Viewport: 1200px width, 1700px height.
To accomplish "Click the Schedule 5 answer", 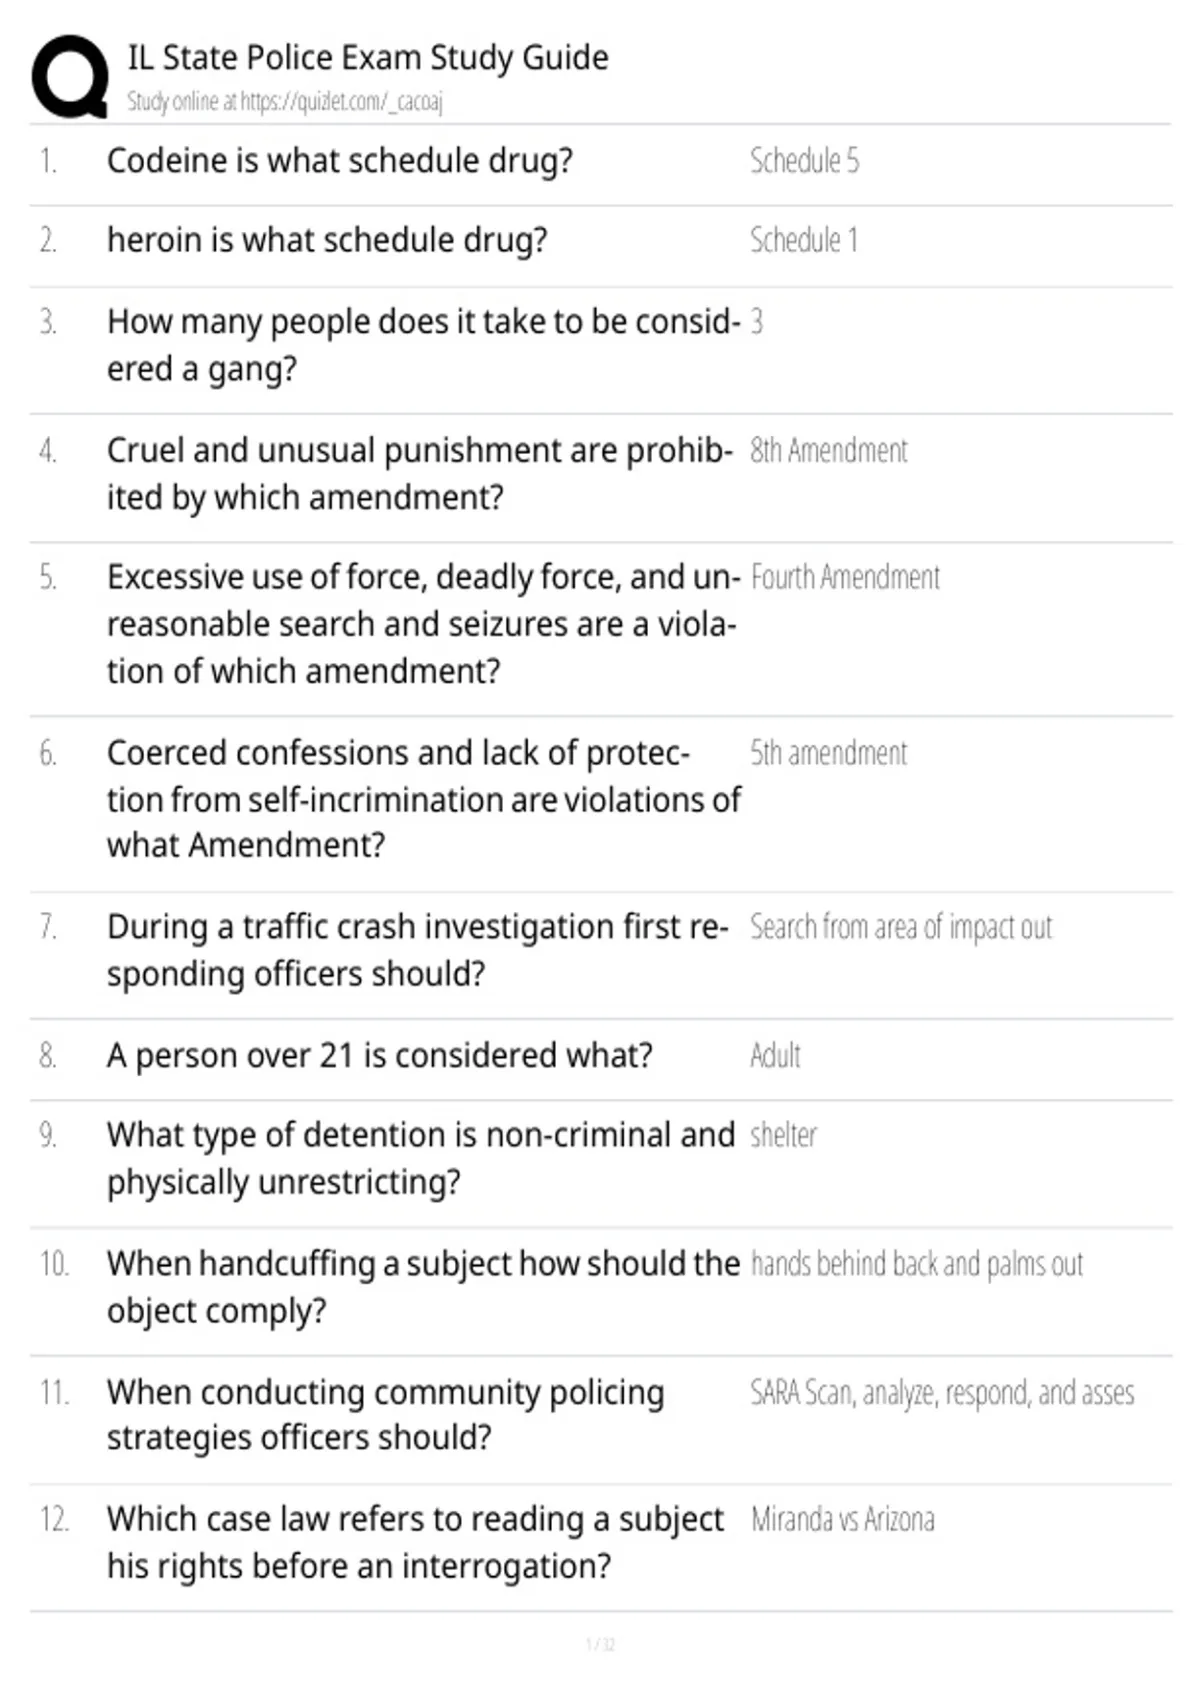I will (x=804, y=160).
